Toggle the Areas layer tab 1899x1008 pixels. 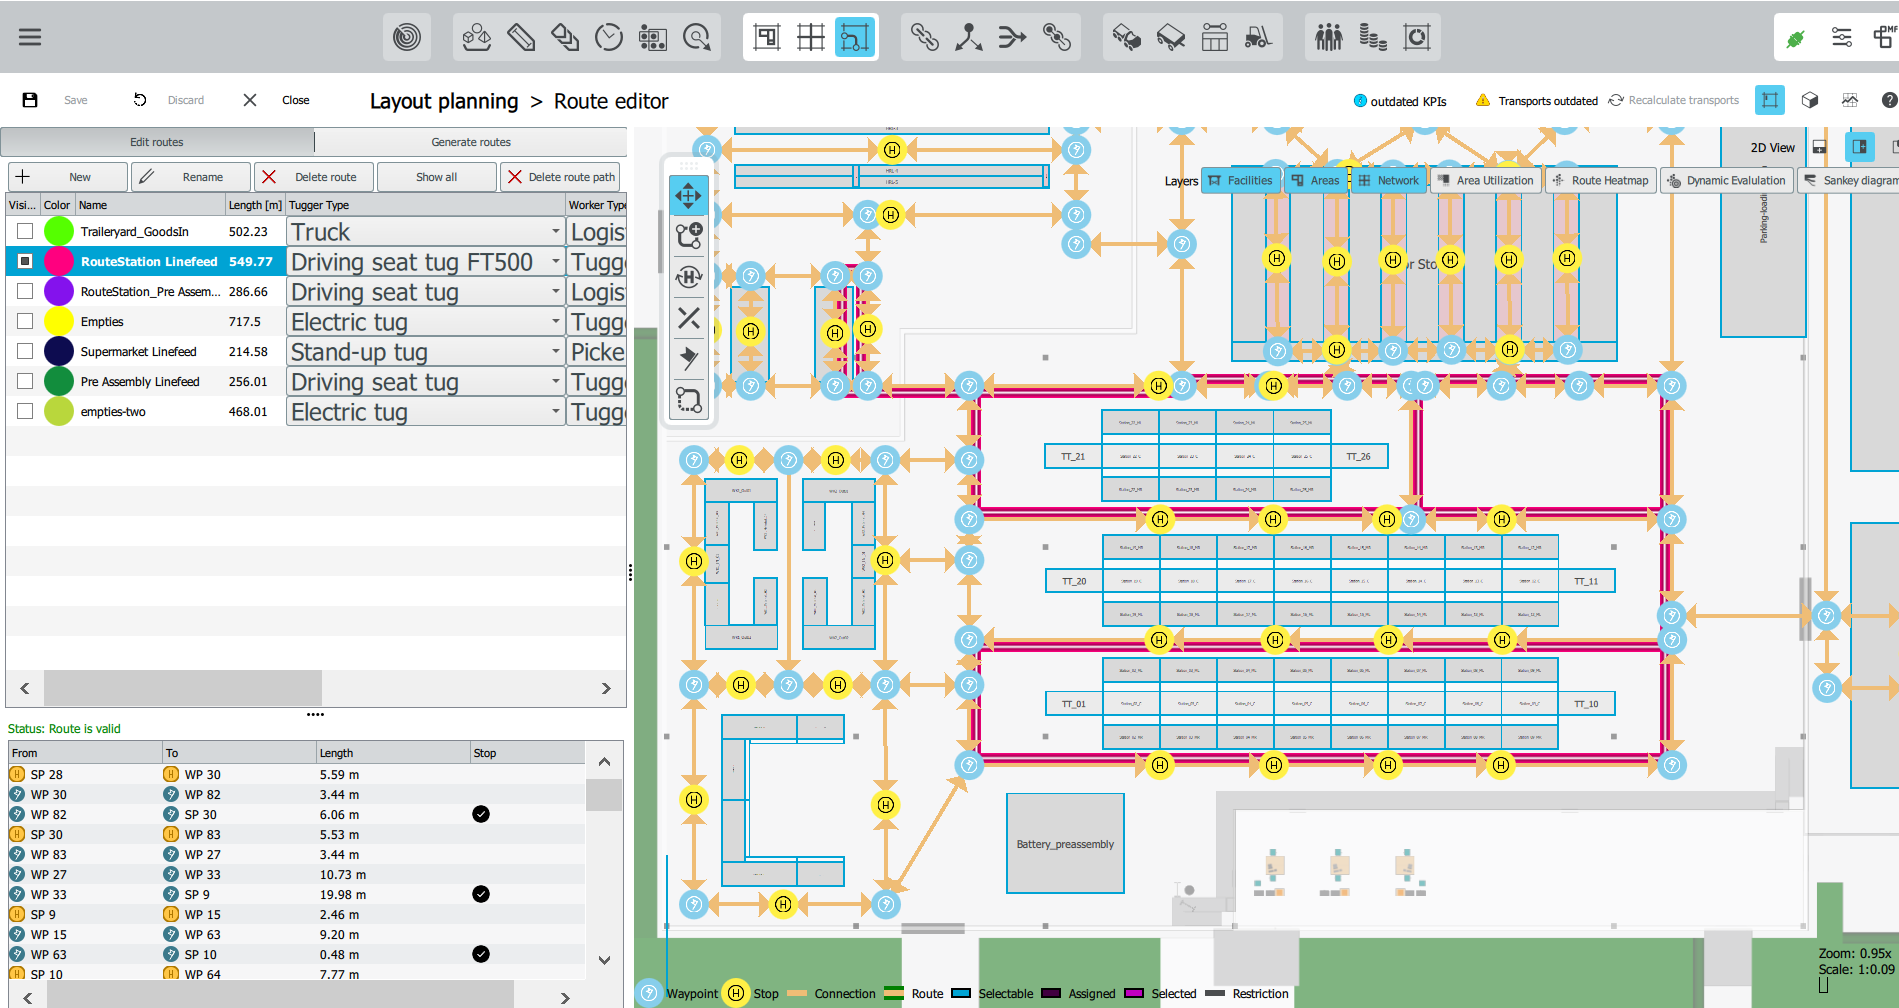(x=1315, y=180)
